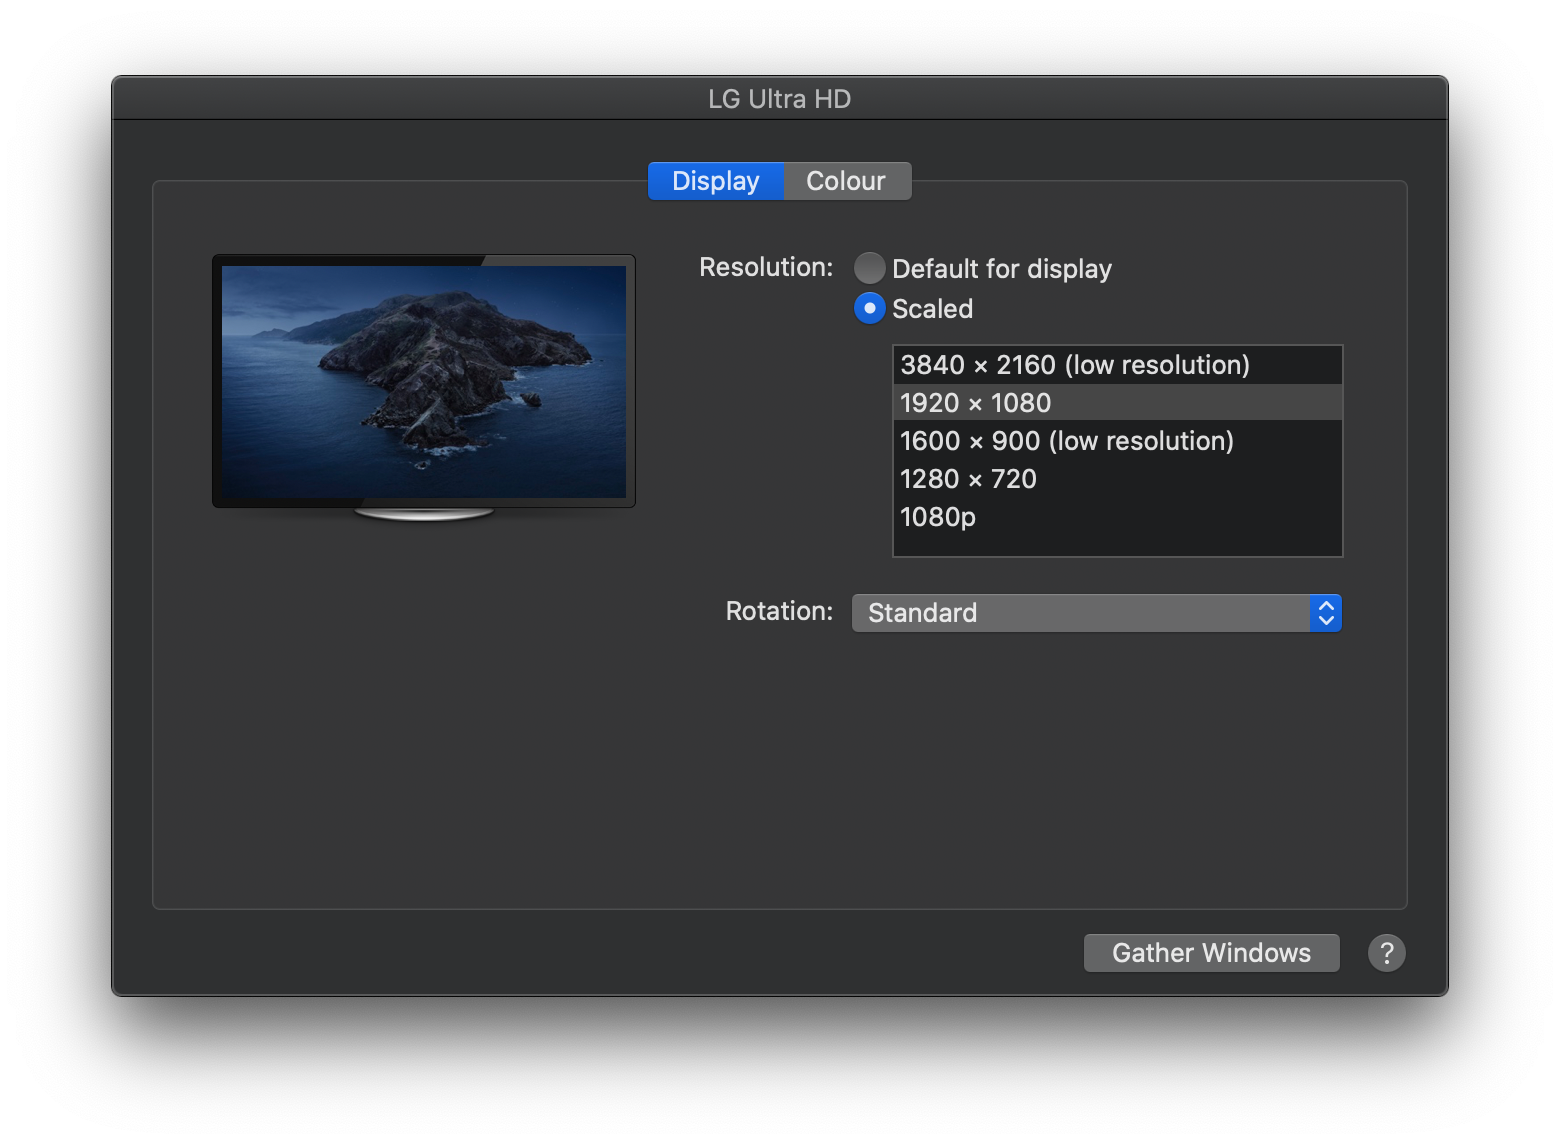Click the monitor wallpaper preview thumbnail

click(424, 382)
